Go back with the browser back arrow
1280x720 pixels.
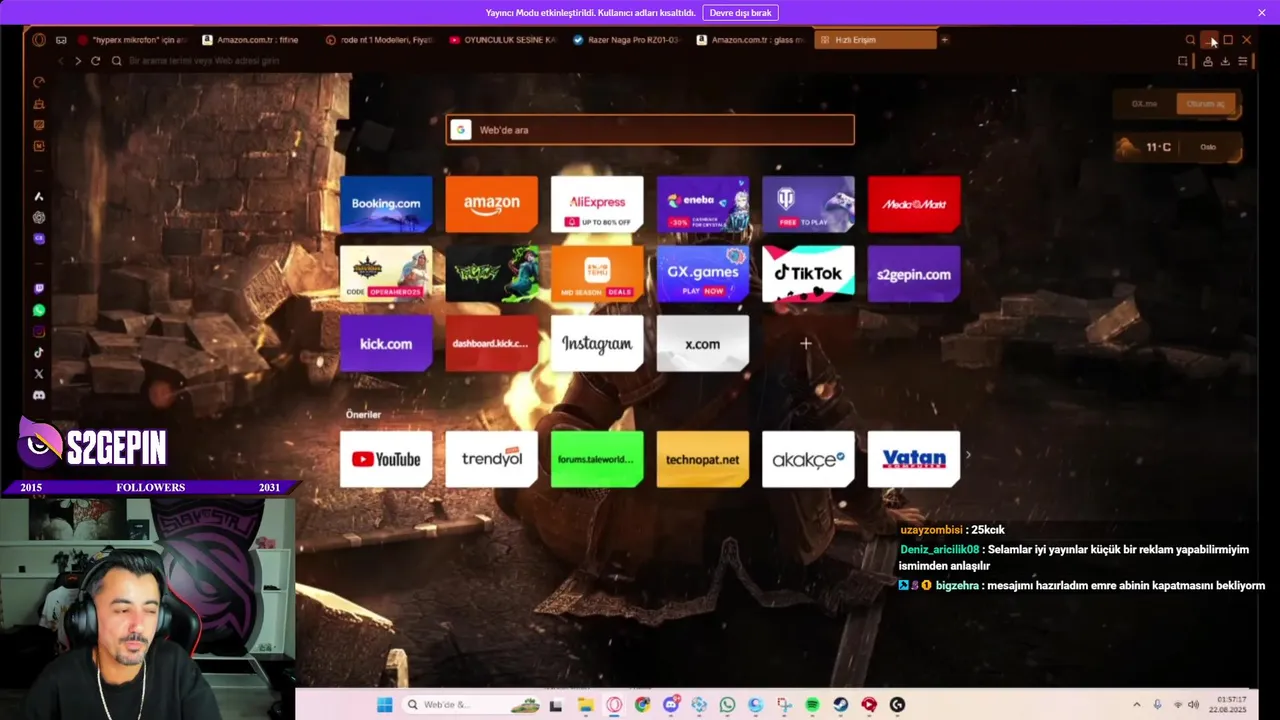[61, 61]
